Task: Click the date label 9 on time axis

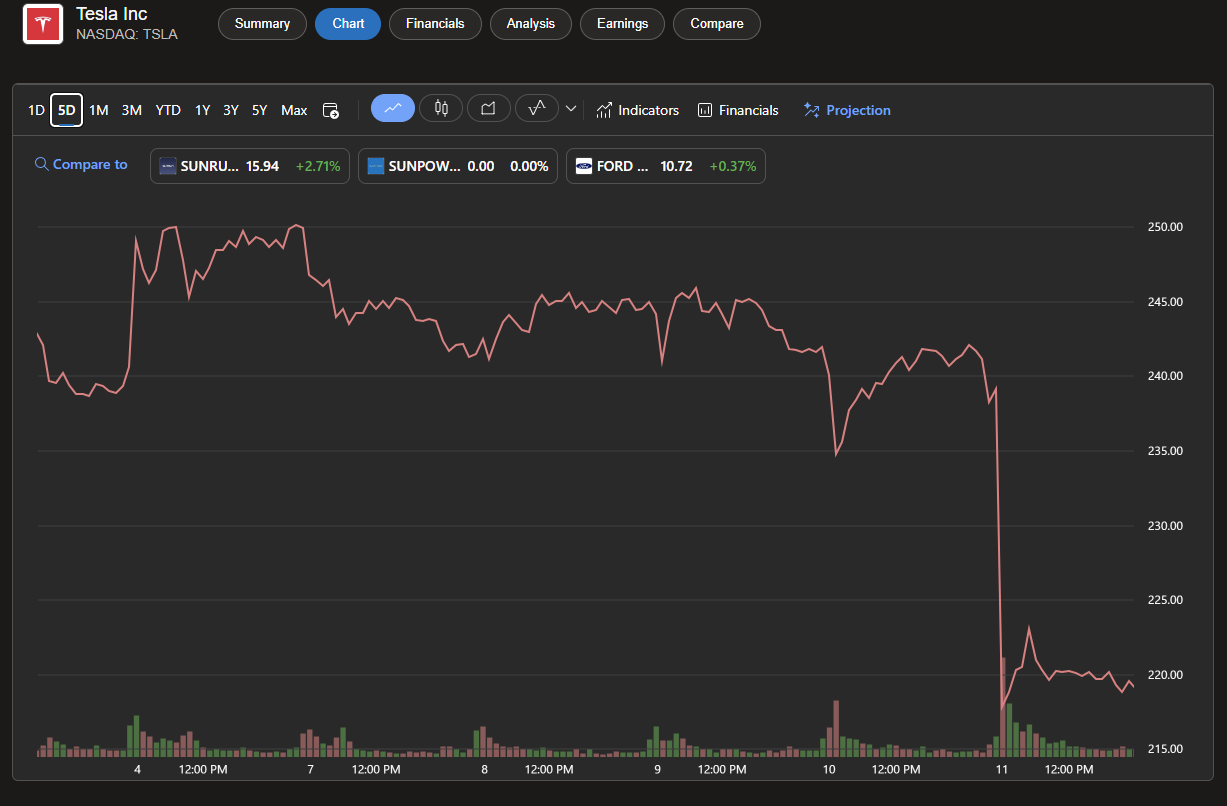Action: 657,770
